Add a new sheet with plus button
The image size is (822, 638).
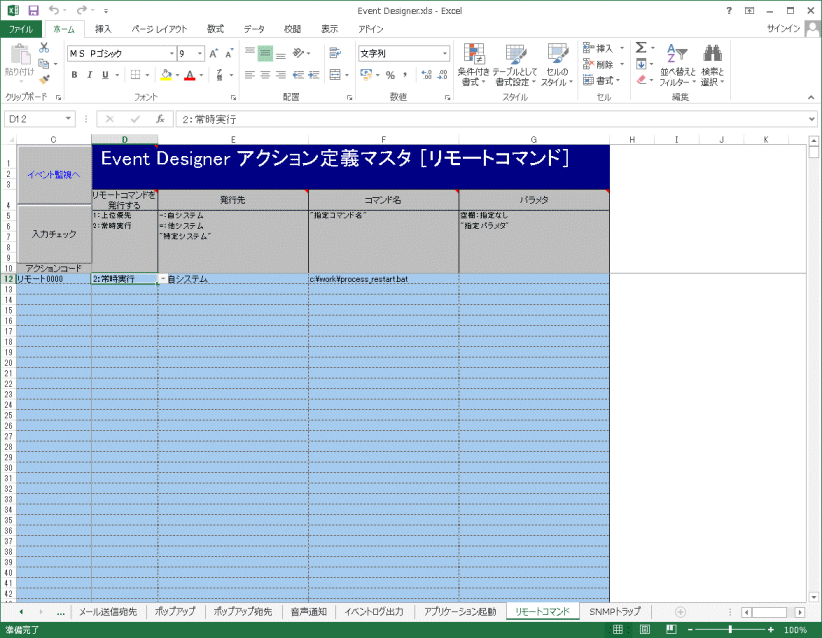(x=680, y=612)
